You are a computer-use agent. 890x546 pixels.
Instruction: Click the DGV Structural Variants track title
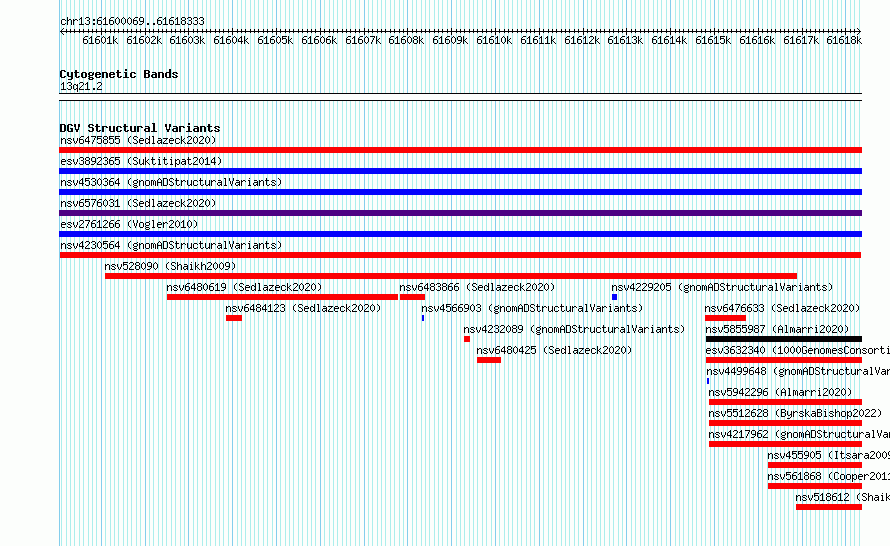point(140,128)
